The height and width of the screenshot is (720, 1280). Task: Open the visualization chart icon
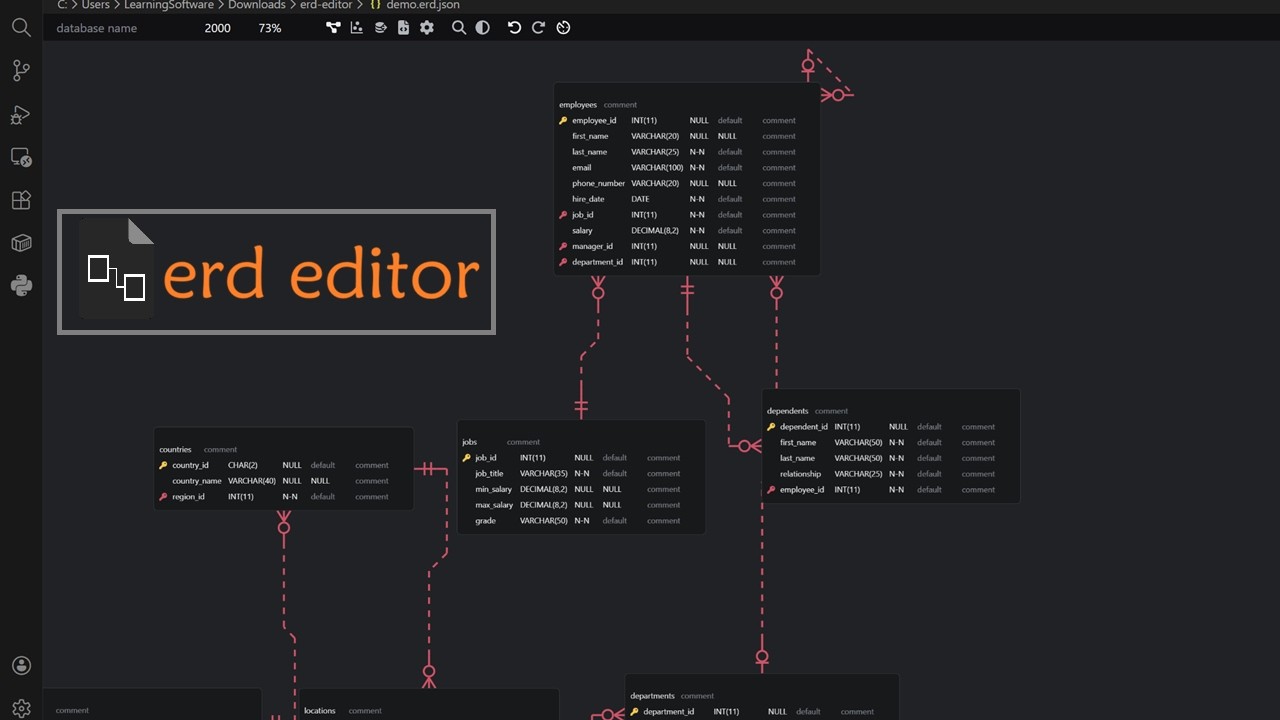point(357,28)
